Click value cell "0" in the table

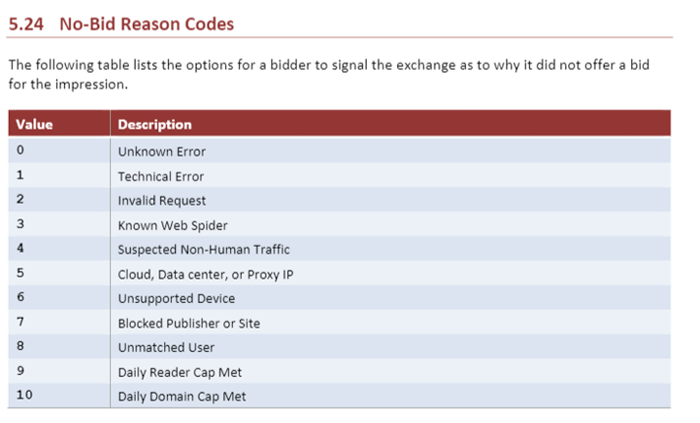coord(21,151)
